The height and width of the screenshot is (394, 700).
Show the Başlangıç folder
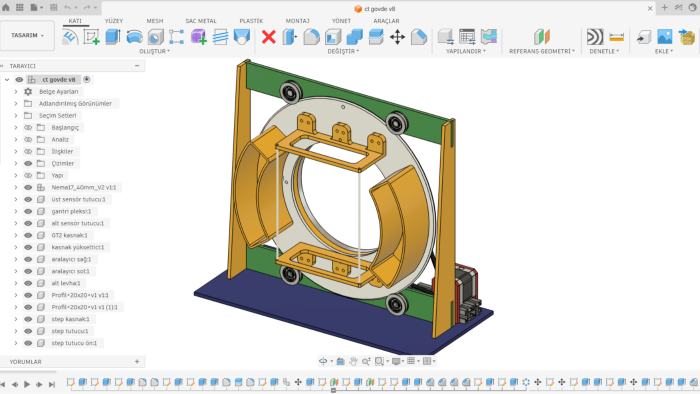click(28, 128)
